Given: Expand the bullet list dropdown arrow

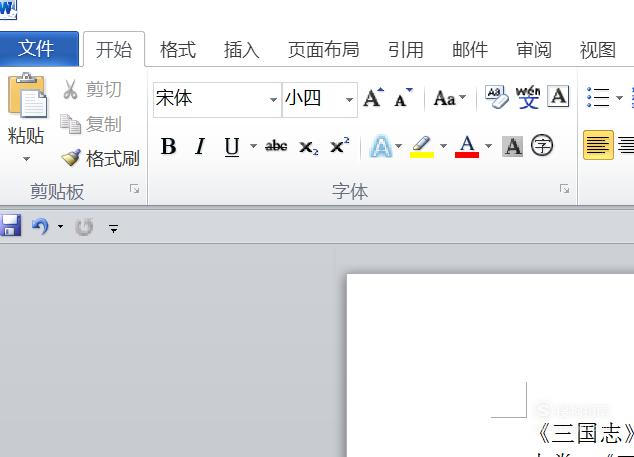Looking at the screenshot, I should [x=619, y=97].
